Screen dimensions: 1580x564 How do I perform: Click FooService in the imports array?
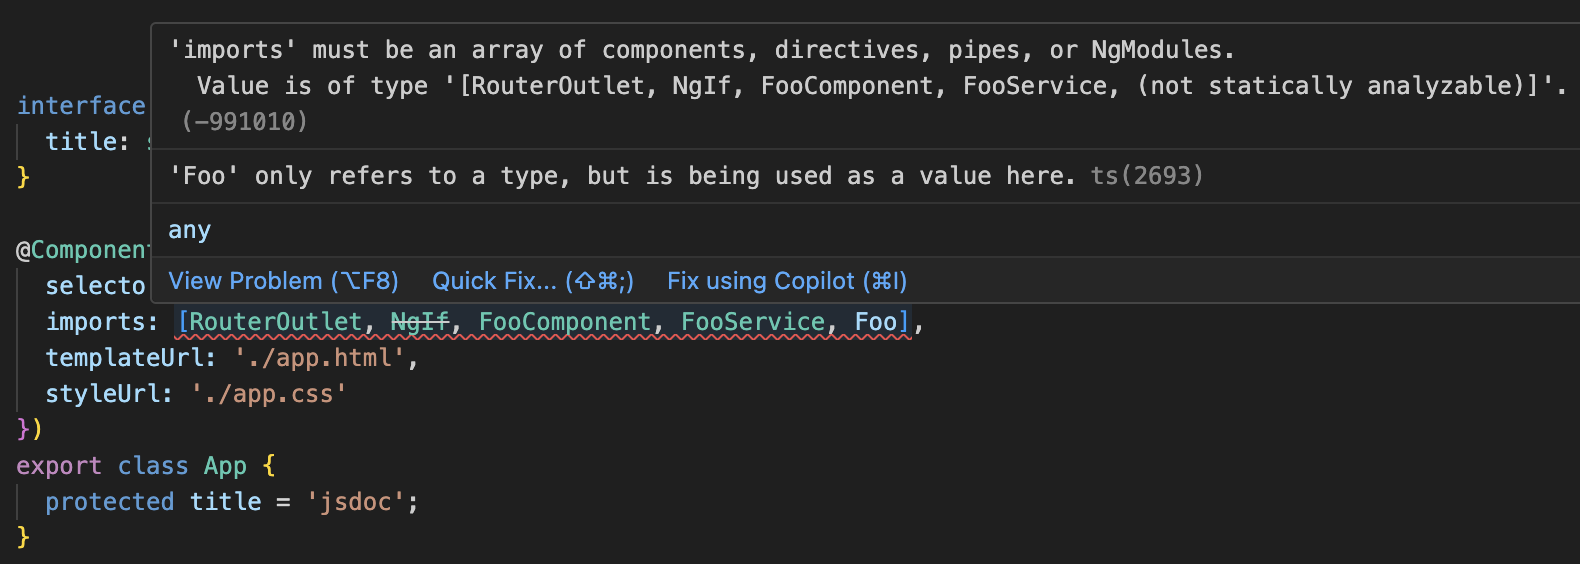pyautogui.click(x=753, y=322)
